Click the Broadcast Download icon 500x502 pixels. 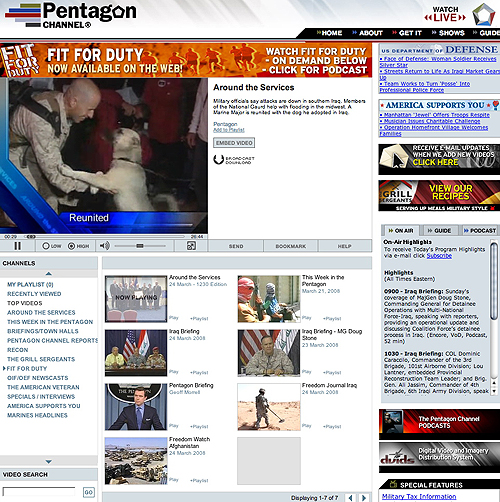point(234,160)
